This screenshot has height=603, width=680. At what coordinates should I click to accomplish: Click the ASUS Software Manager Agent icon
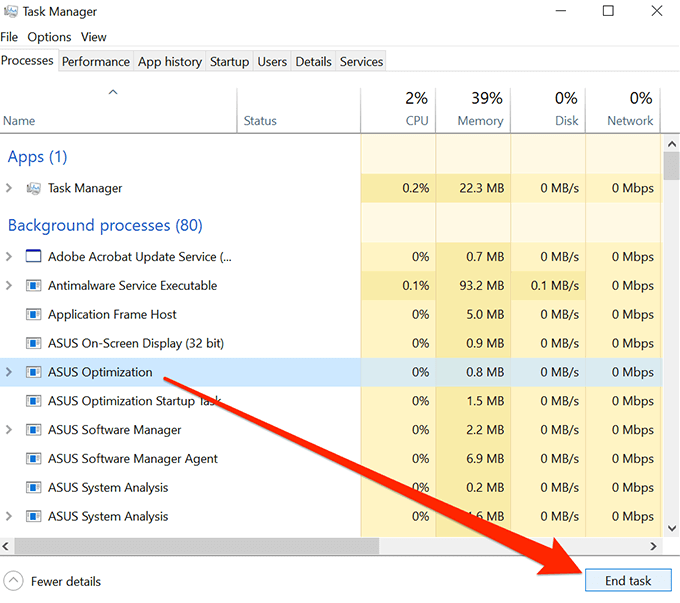point(33,459)
